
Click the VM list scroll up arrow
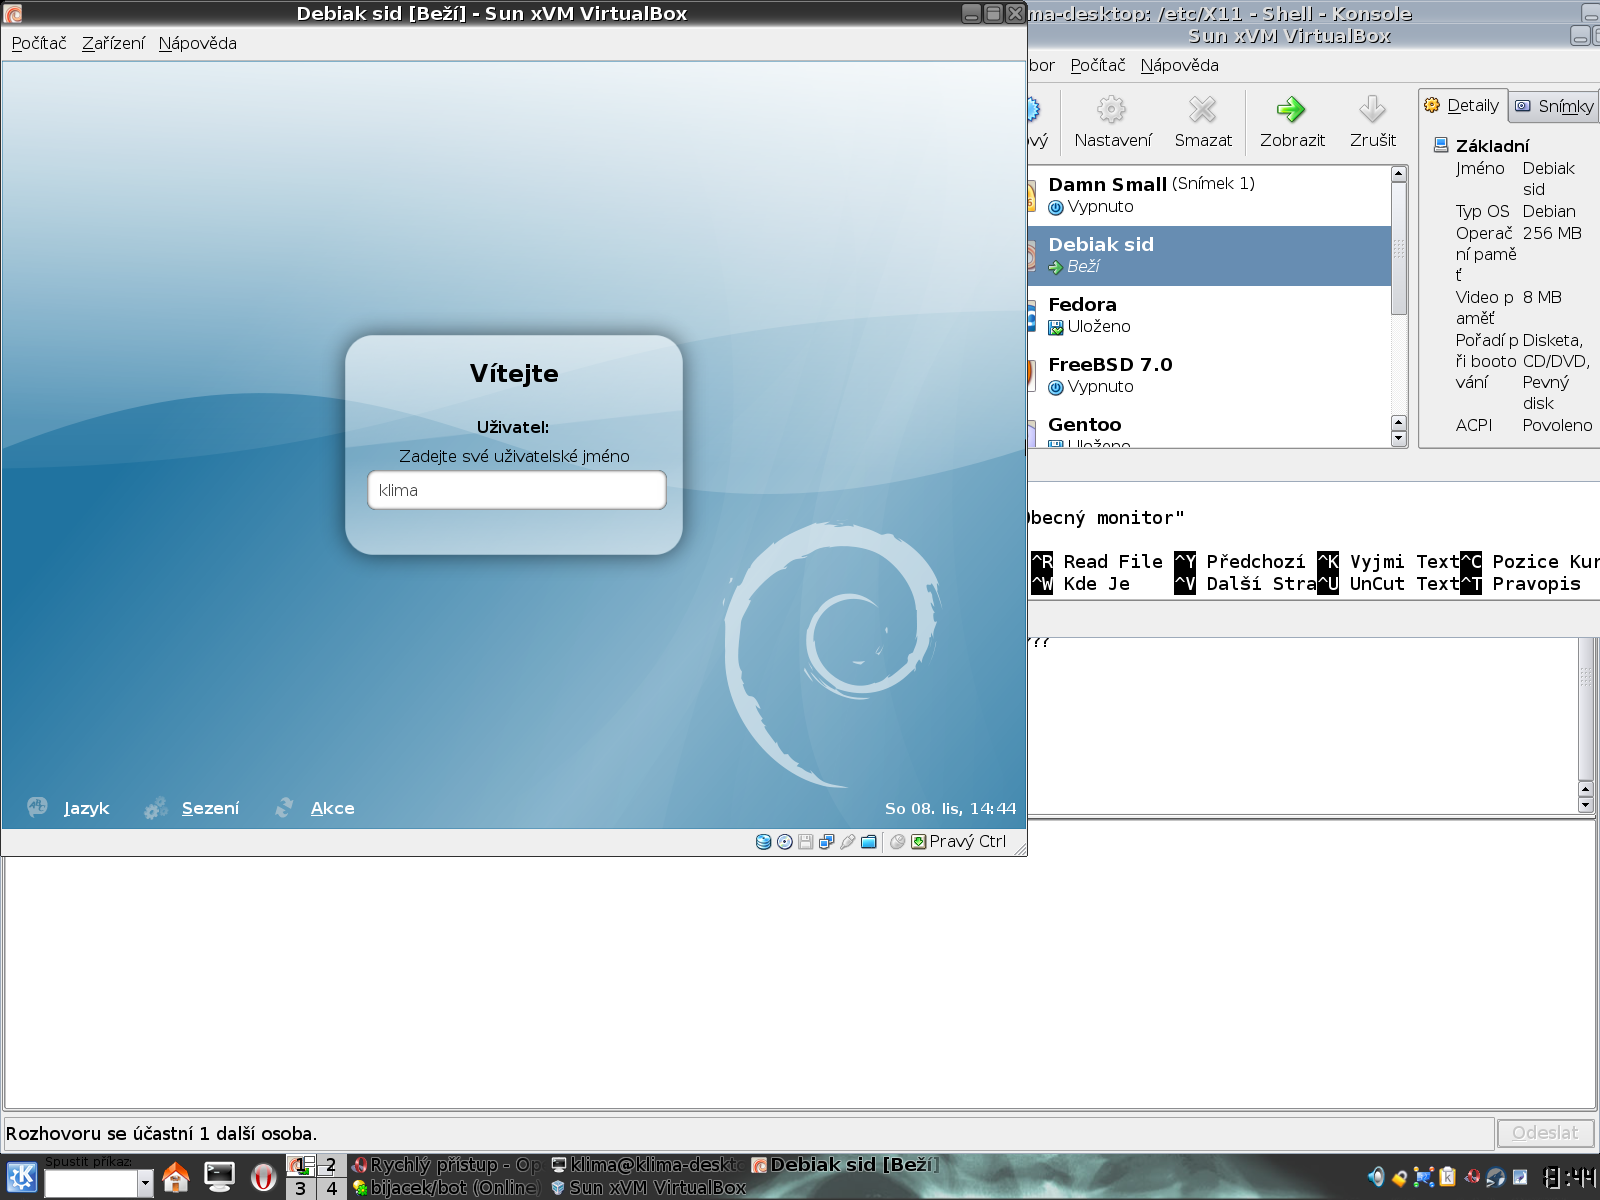1399,174
